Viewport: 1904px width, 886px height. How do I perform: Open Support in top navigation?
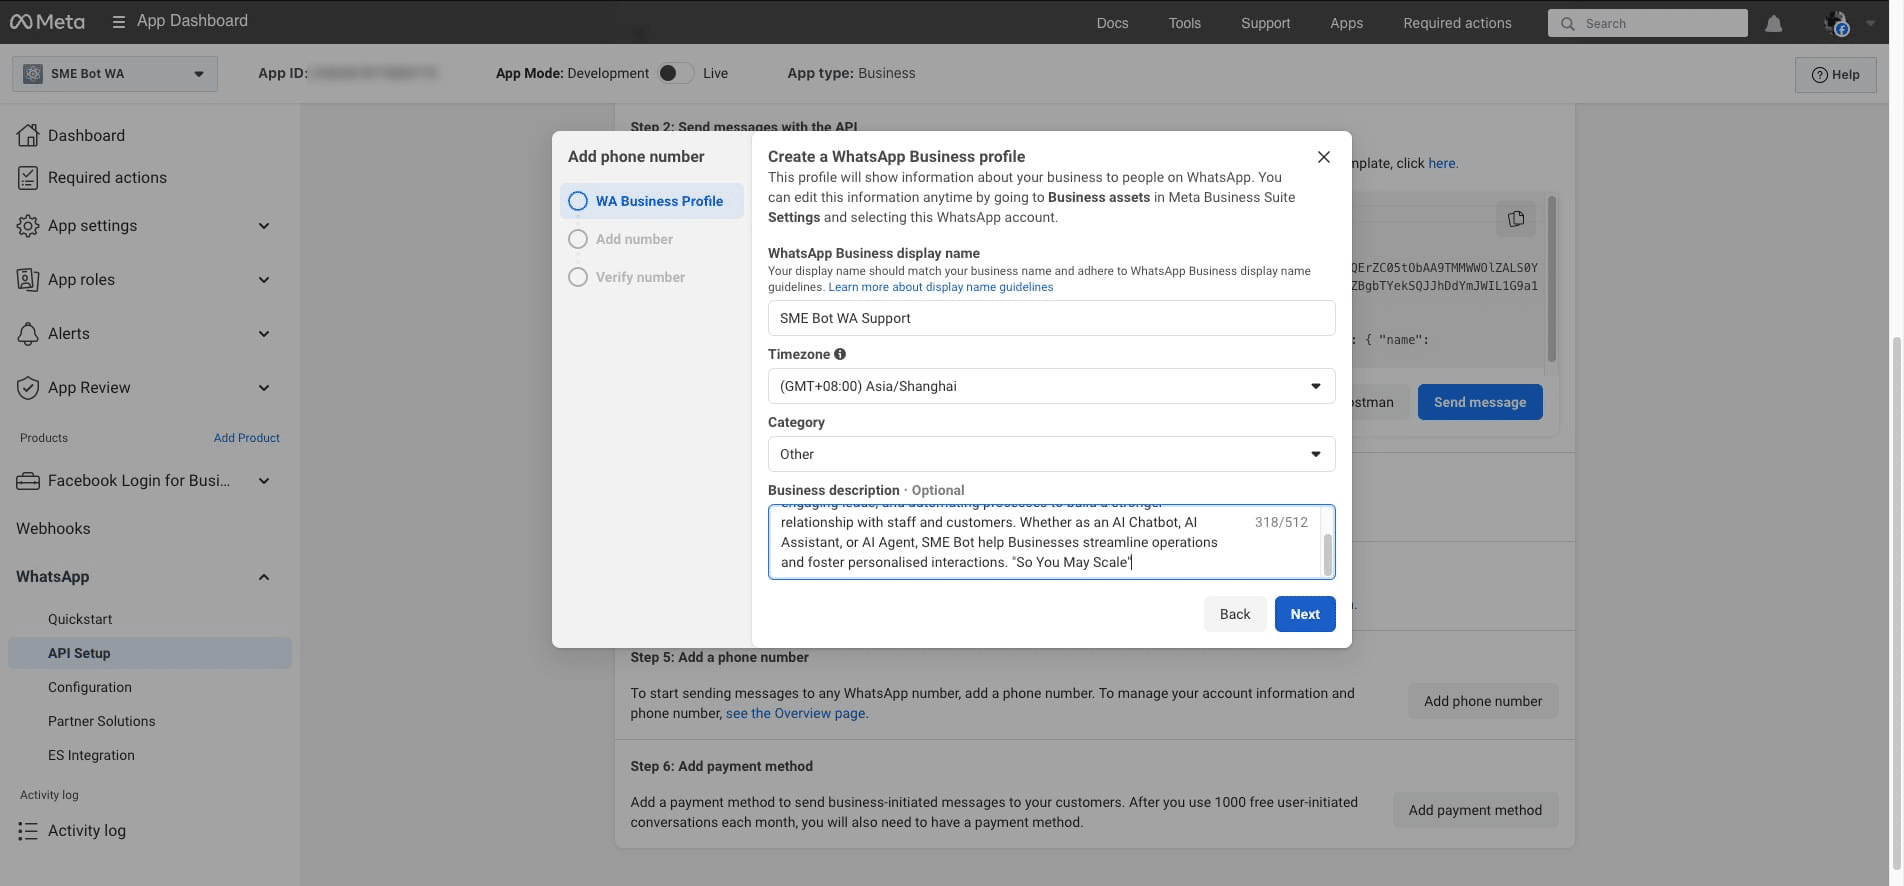[1265, 23]
